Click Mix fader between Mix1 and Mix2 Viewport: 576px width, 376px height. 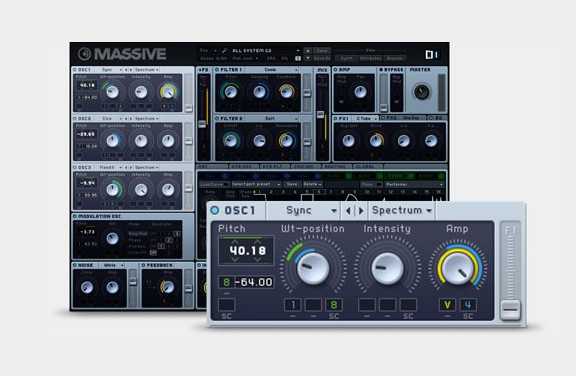coord(321,115)
